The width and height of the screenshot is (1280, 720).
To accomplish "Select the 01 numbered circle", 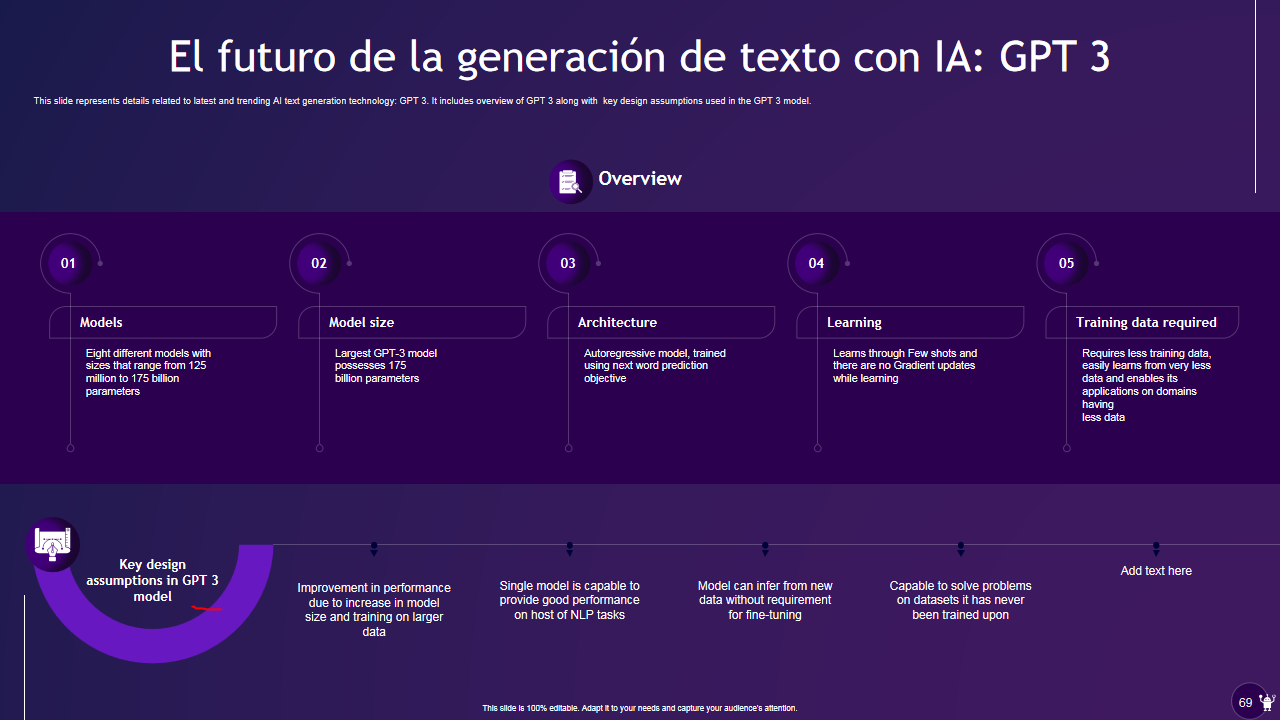I will [x=68, y=263].
